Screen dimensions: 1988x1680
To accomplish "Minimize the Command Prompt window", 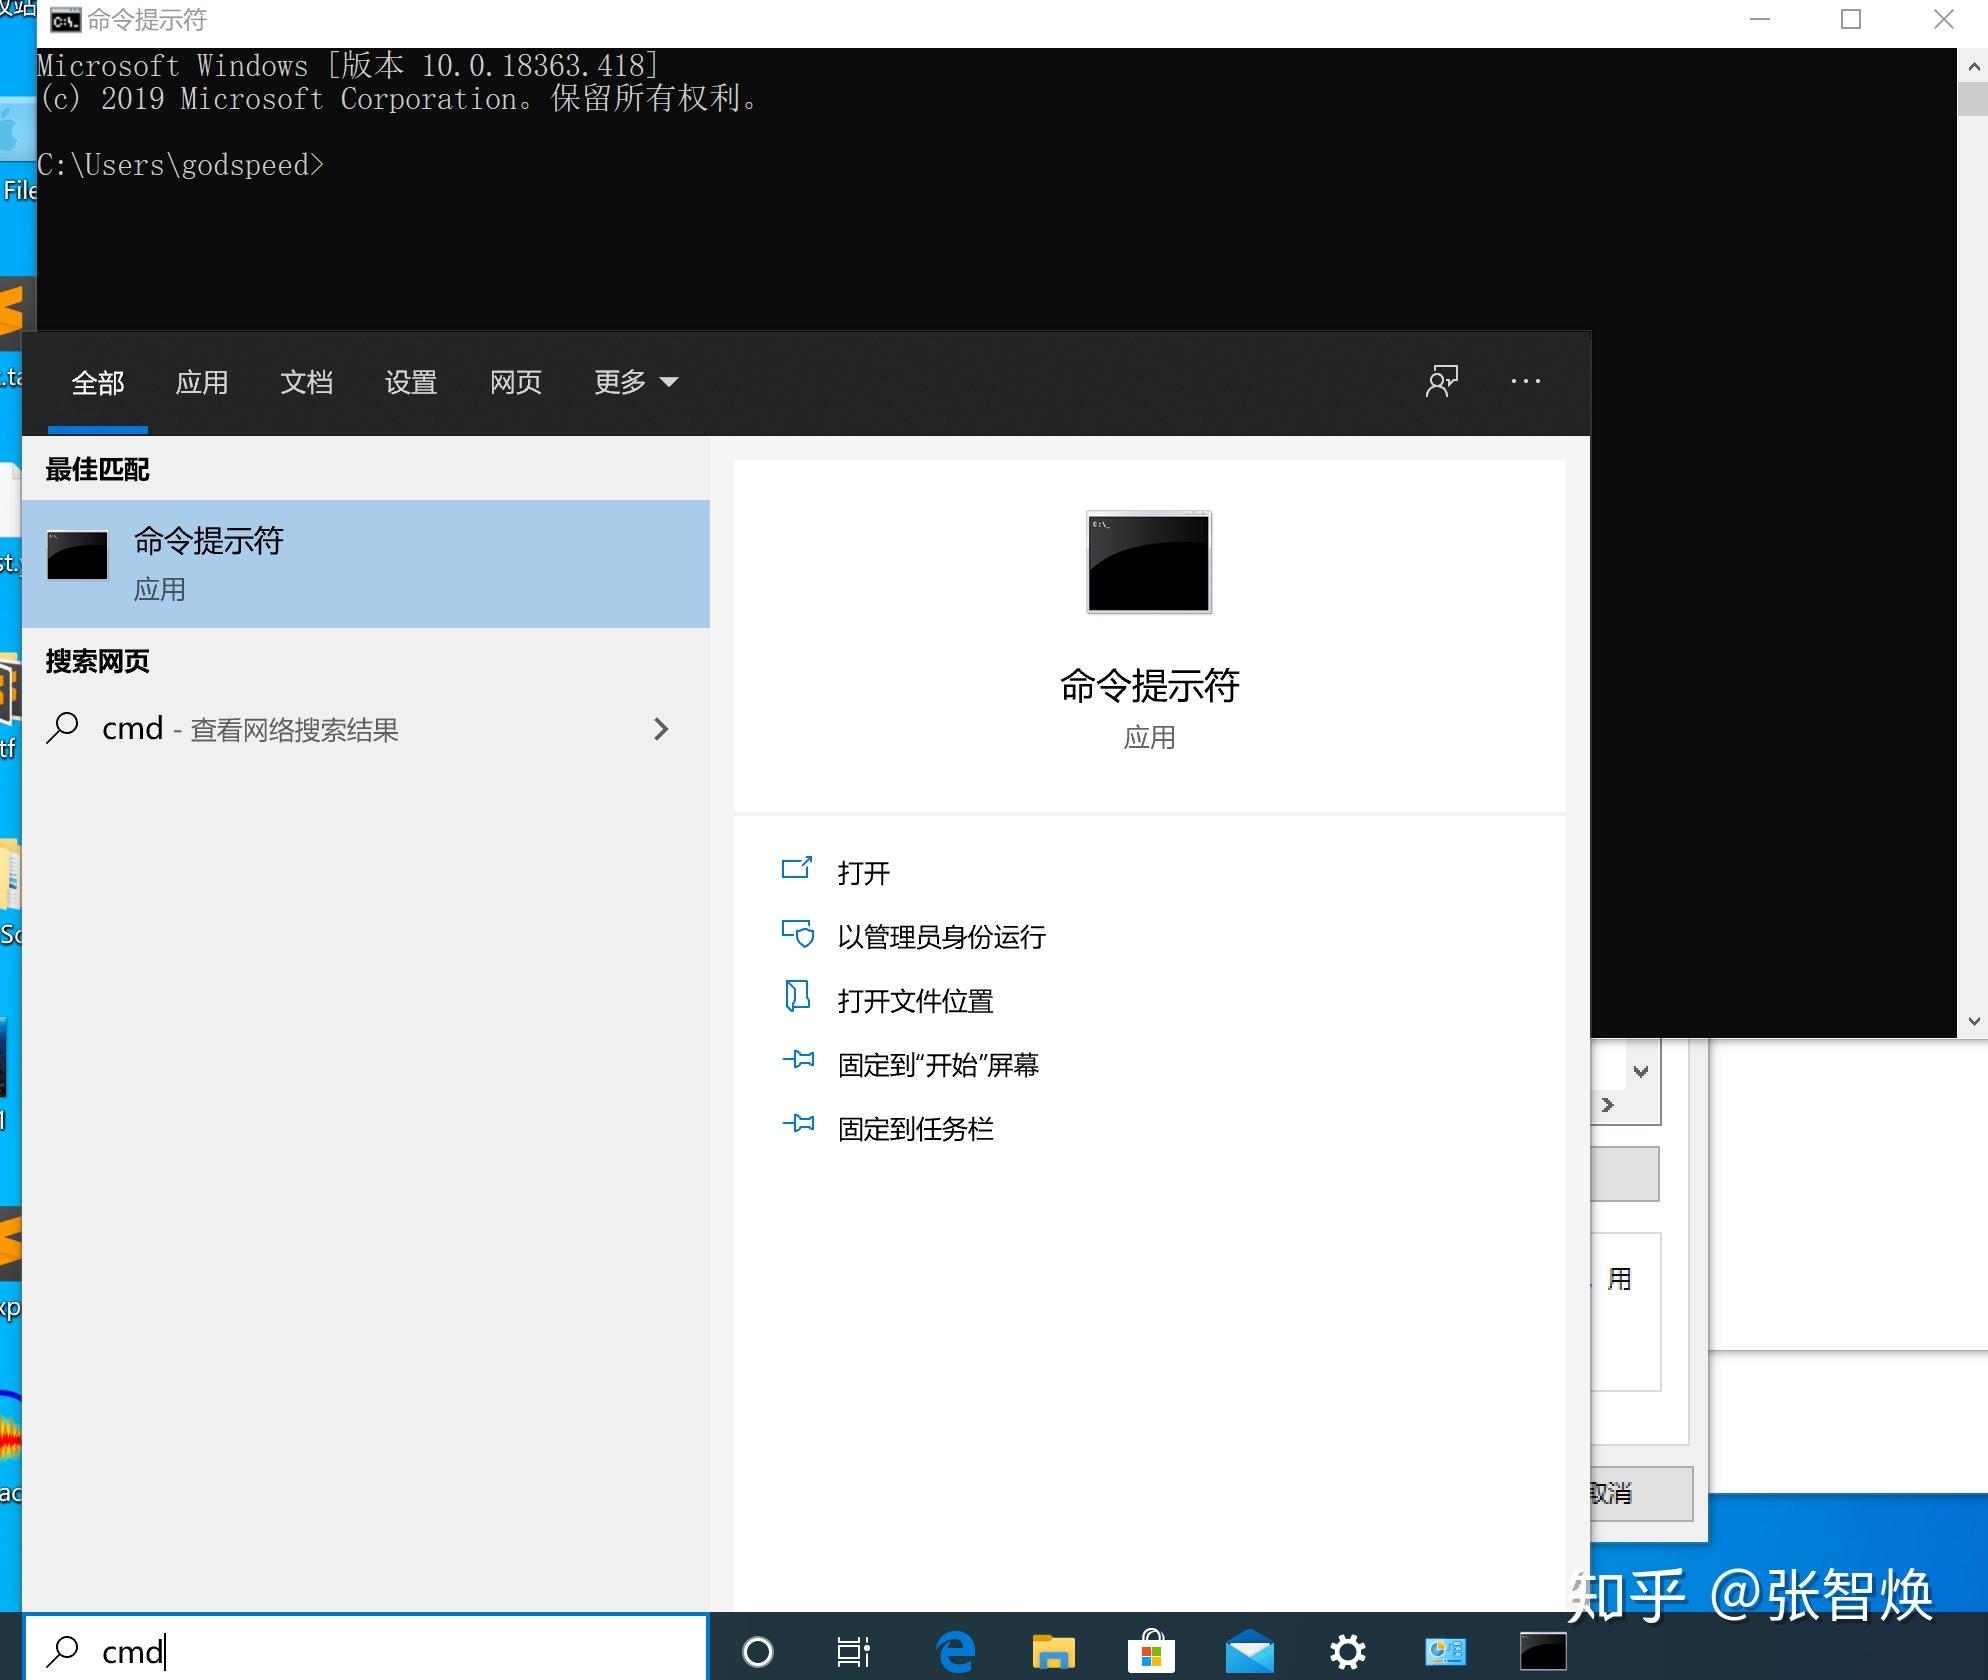I will tap(1760, 20).
